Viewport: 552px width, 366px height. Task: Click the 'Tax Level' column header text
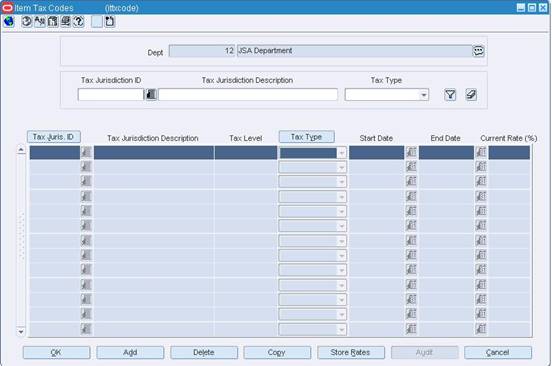tap(246, 138)
